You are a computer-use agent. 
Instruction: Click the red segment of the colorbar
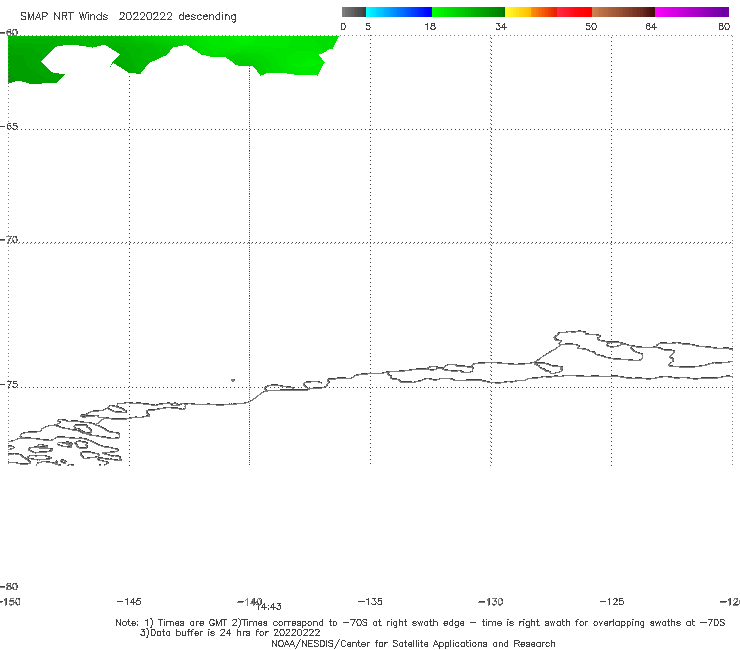(574, 12)
